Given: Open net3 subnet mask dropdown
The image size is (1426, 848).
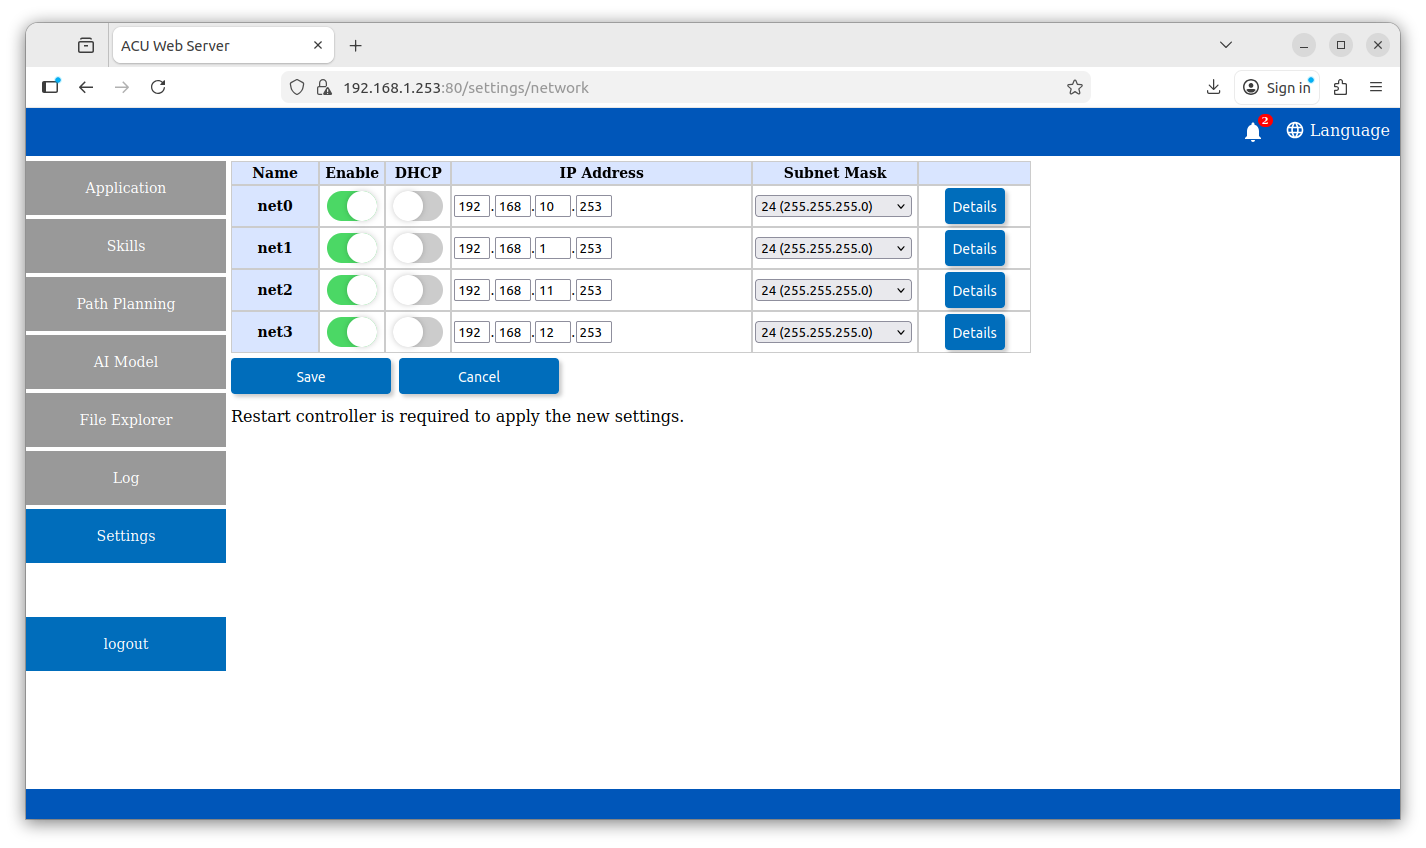Looking at the screenshot, I should pos(833,332).
